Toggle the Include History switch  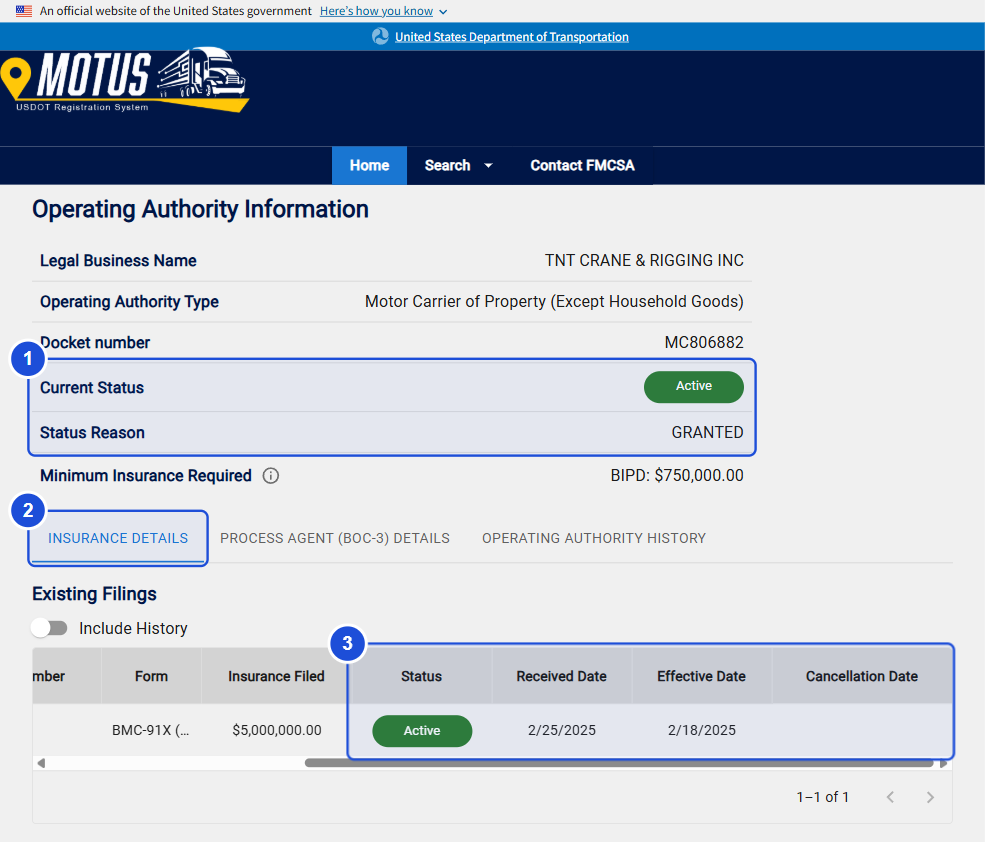(x=50, y=628)
